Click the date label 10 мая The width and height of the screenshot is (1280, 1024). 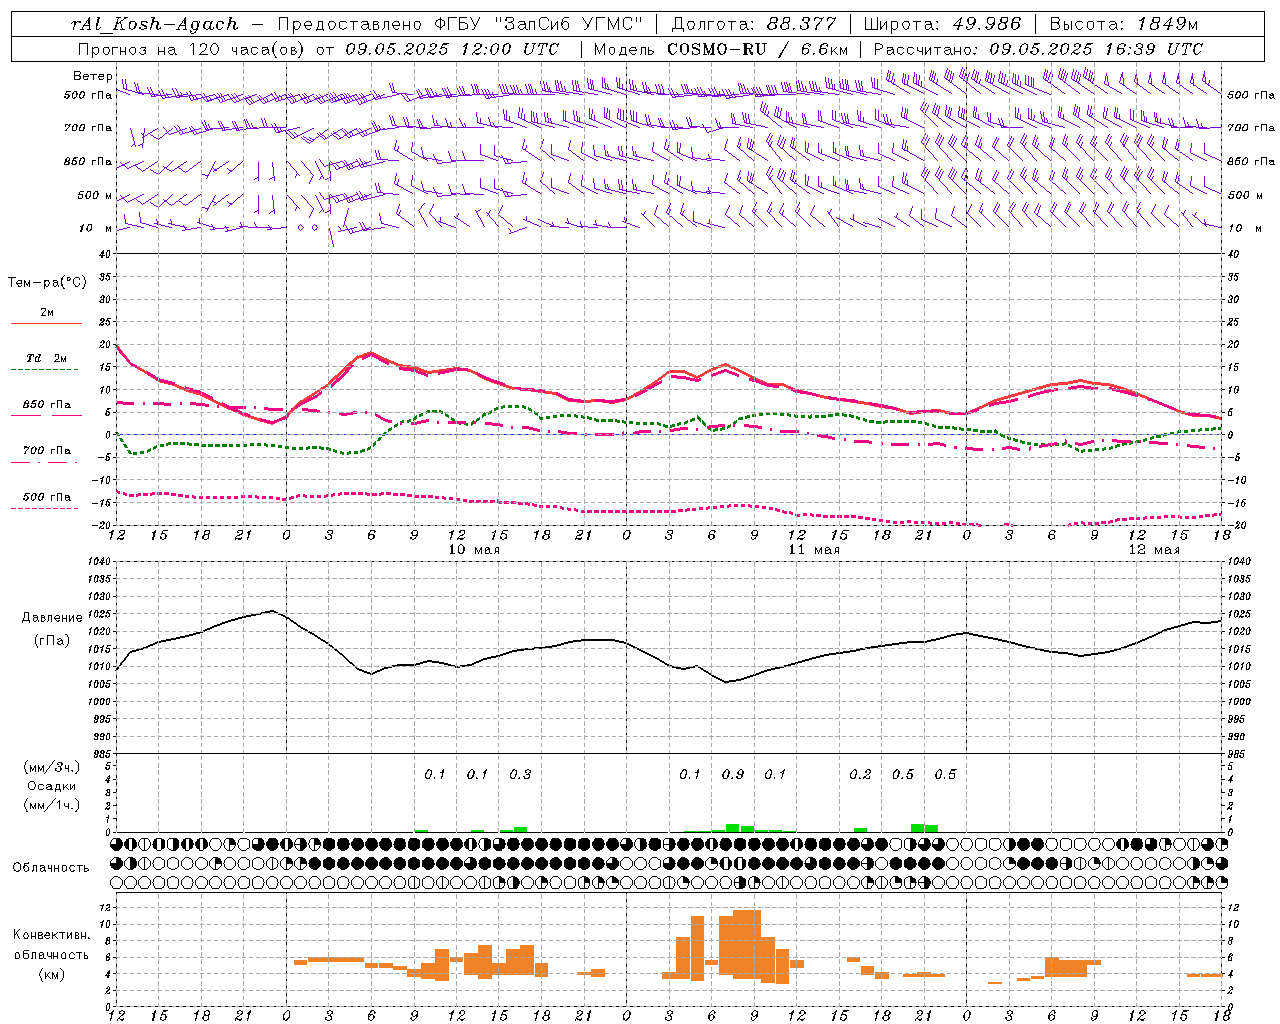tap(474, 550)
